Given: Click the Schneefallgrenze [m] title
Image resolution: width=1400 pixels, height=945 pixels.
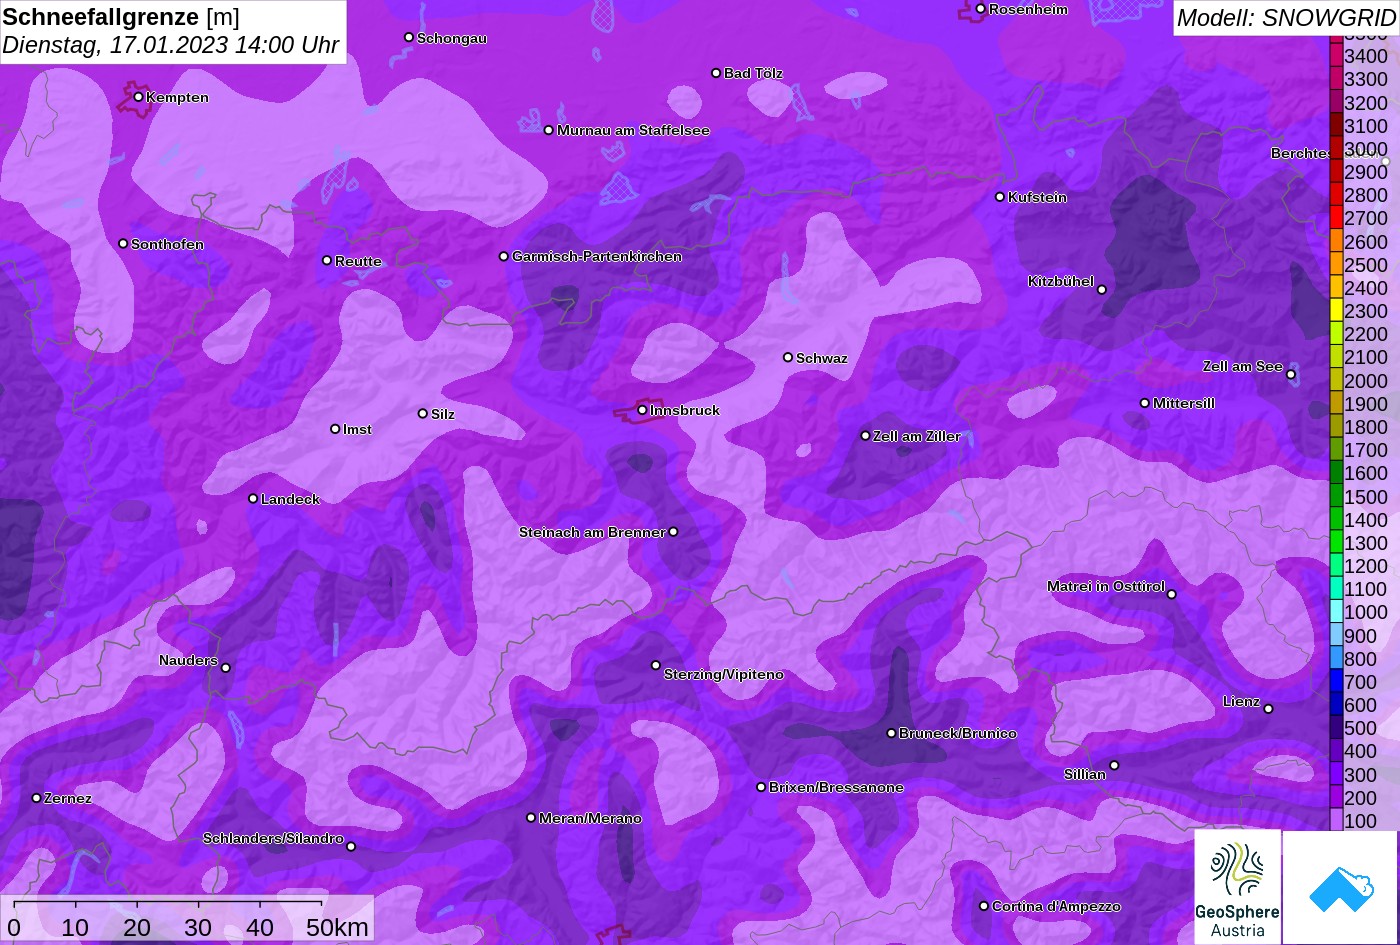Looking at the screenshot, I should point(121,17).
